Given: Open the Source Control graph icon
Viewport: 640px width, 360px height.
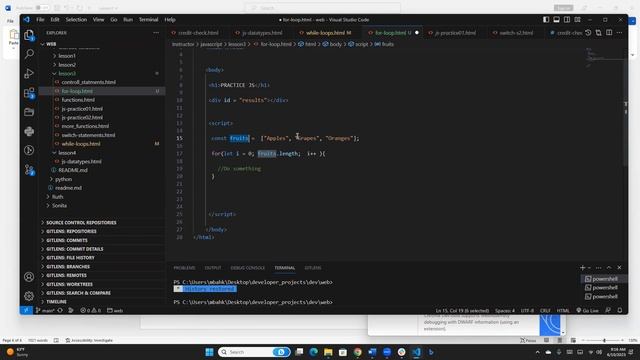Looking at the screenshot, I should coord(29,170).
